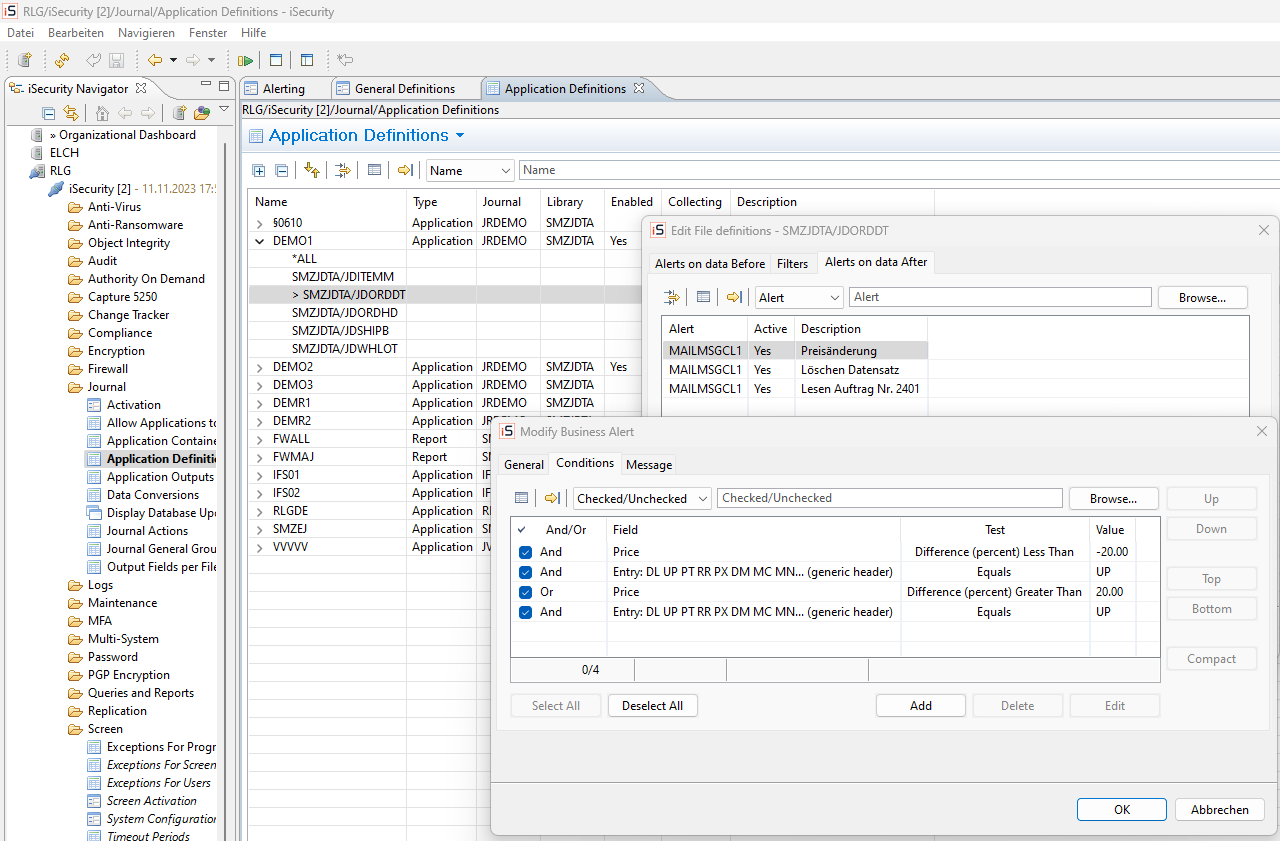
Task: Click the Add button
Action: point(921,706)
